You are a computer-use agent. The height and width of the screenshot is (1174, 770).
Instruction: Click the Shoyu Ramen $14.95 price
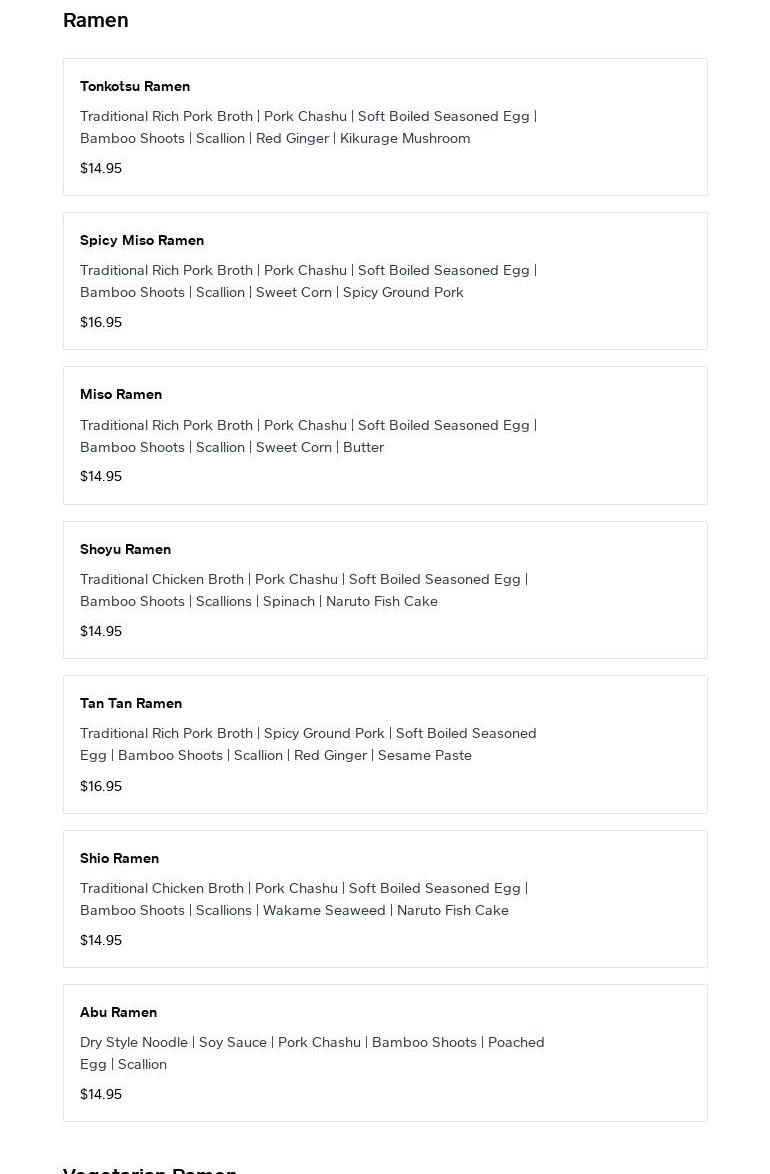click(x=101, y=630)
